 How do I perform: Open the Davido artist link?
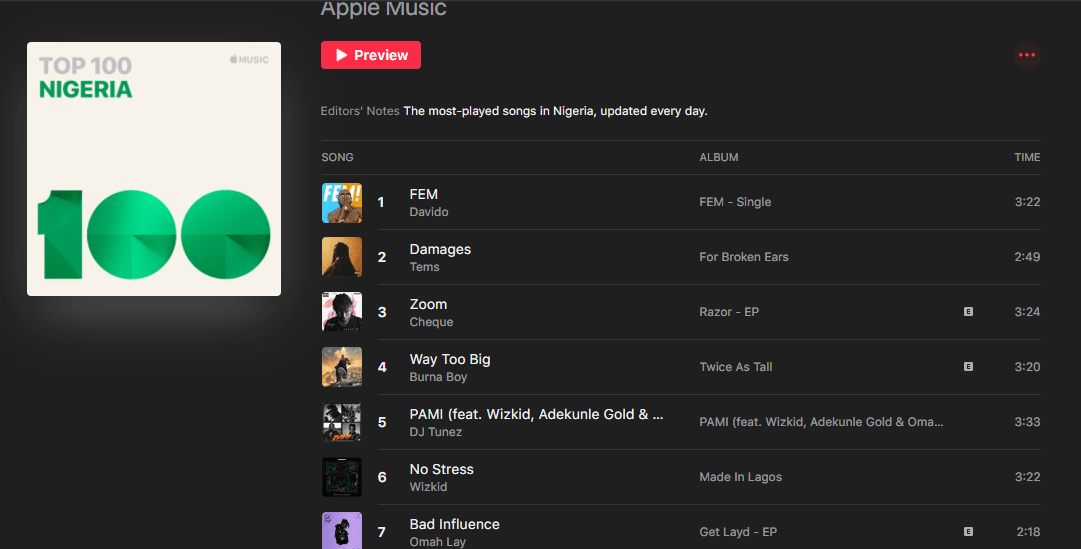pos(429,213)
